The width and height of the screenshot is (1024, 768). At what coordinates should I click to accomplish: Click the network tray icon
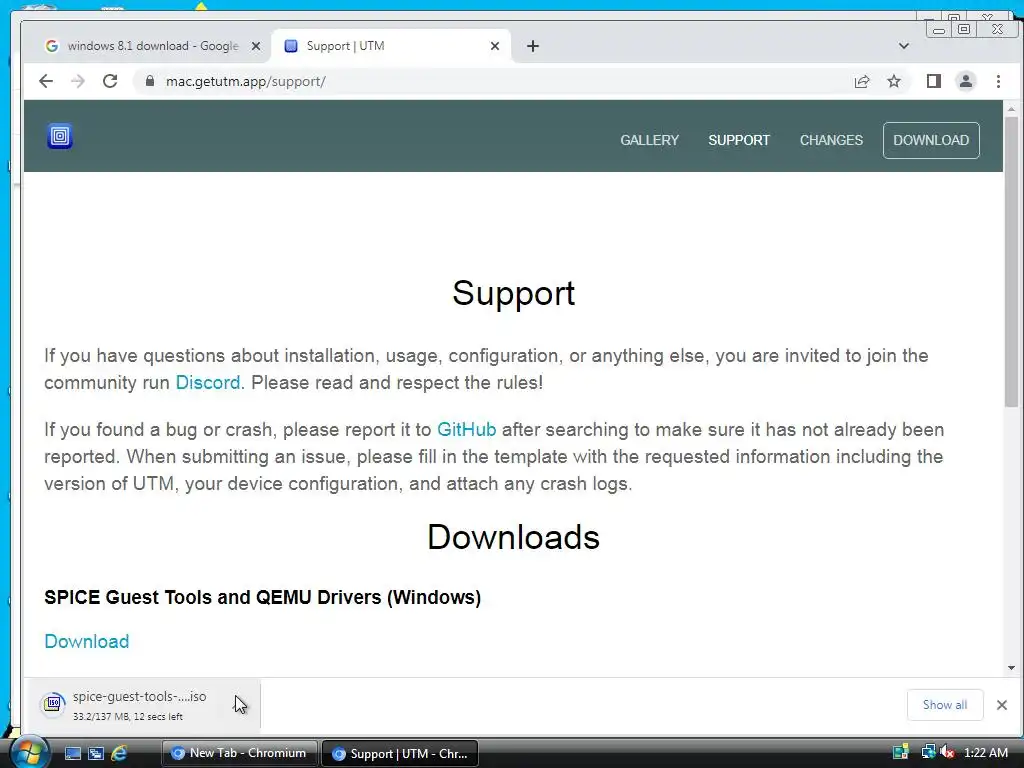pyautogui.click(x=927, y=752)
